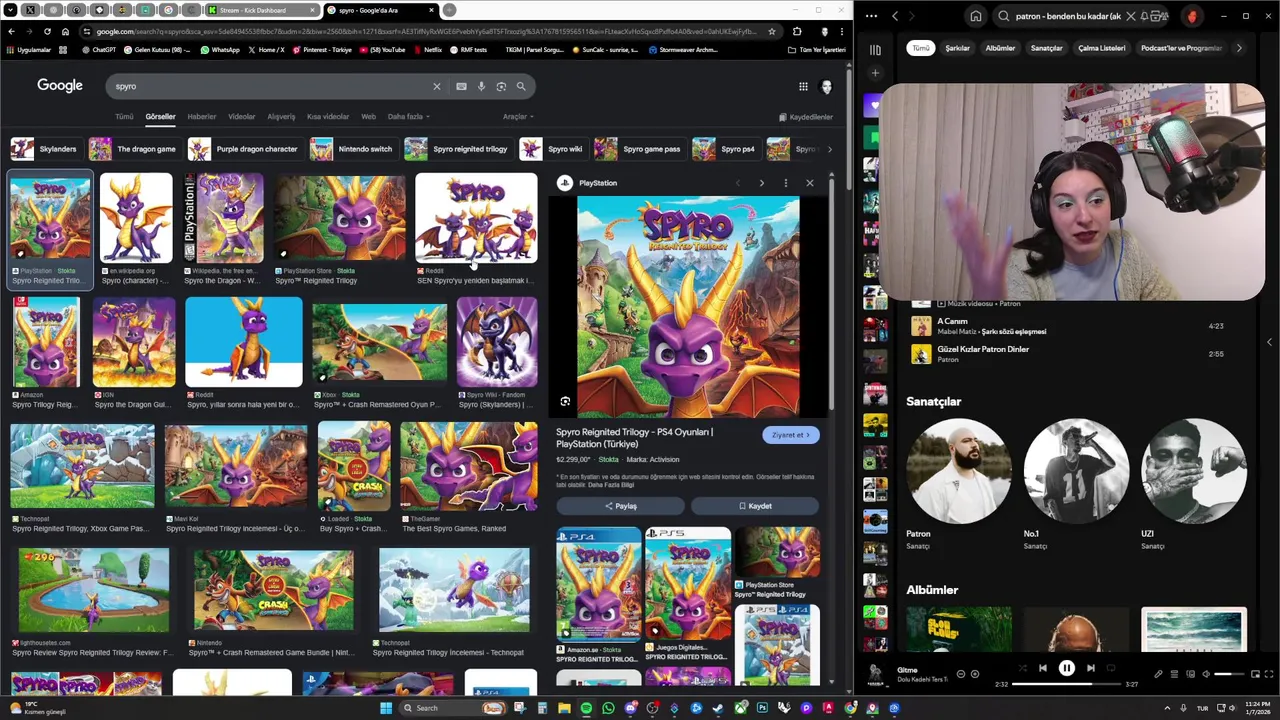The image size is (1280, 720).
Task: Open the UZI artist card
Action: tap(1193, 485)
